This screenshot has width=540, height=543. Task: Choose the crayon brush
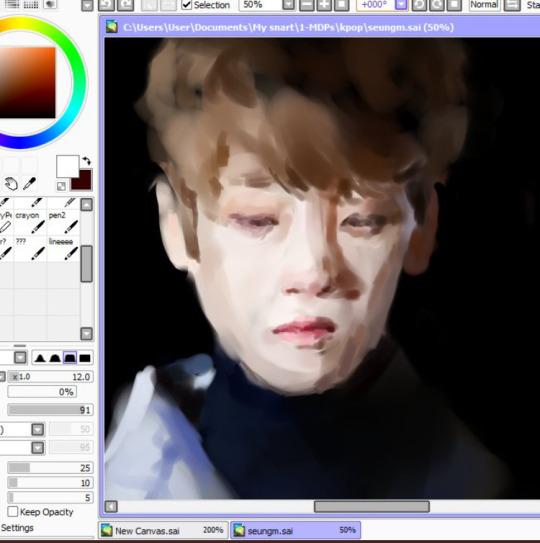30,222
